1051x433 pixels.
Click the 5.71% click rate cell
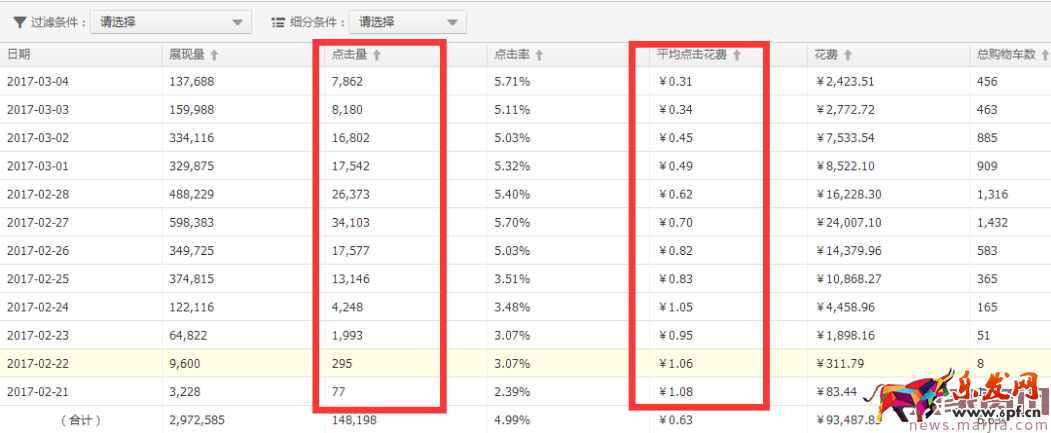(512, 82)
